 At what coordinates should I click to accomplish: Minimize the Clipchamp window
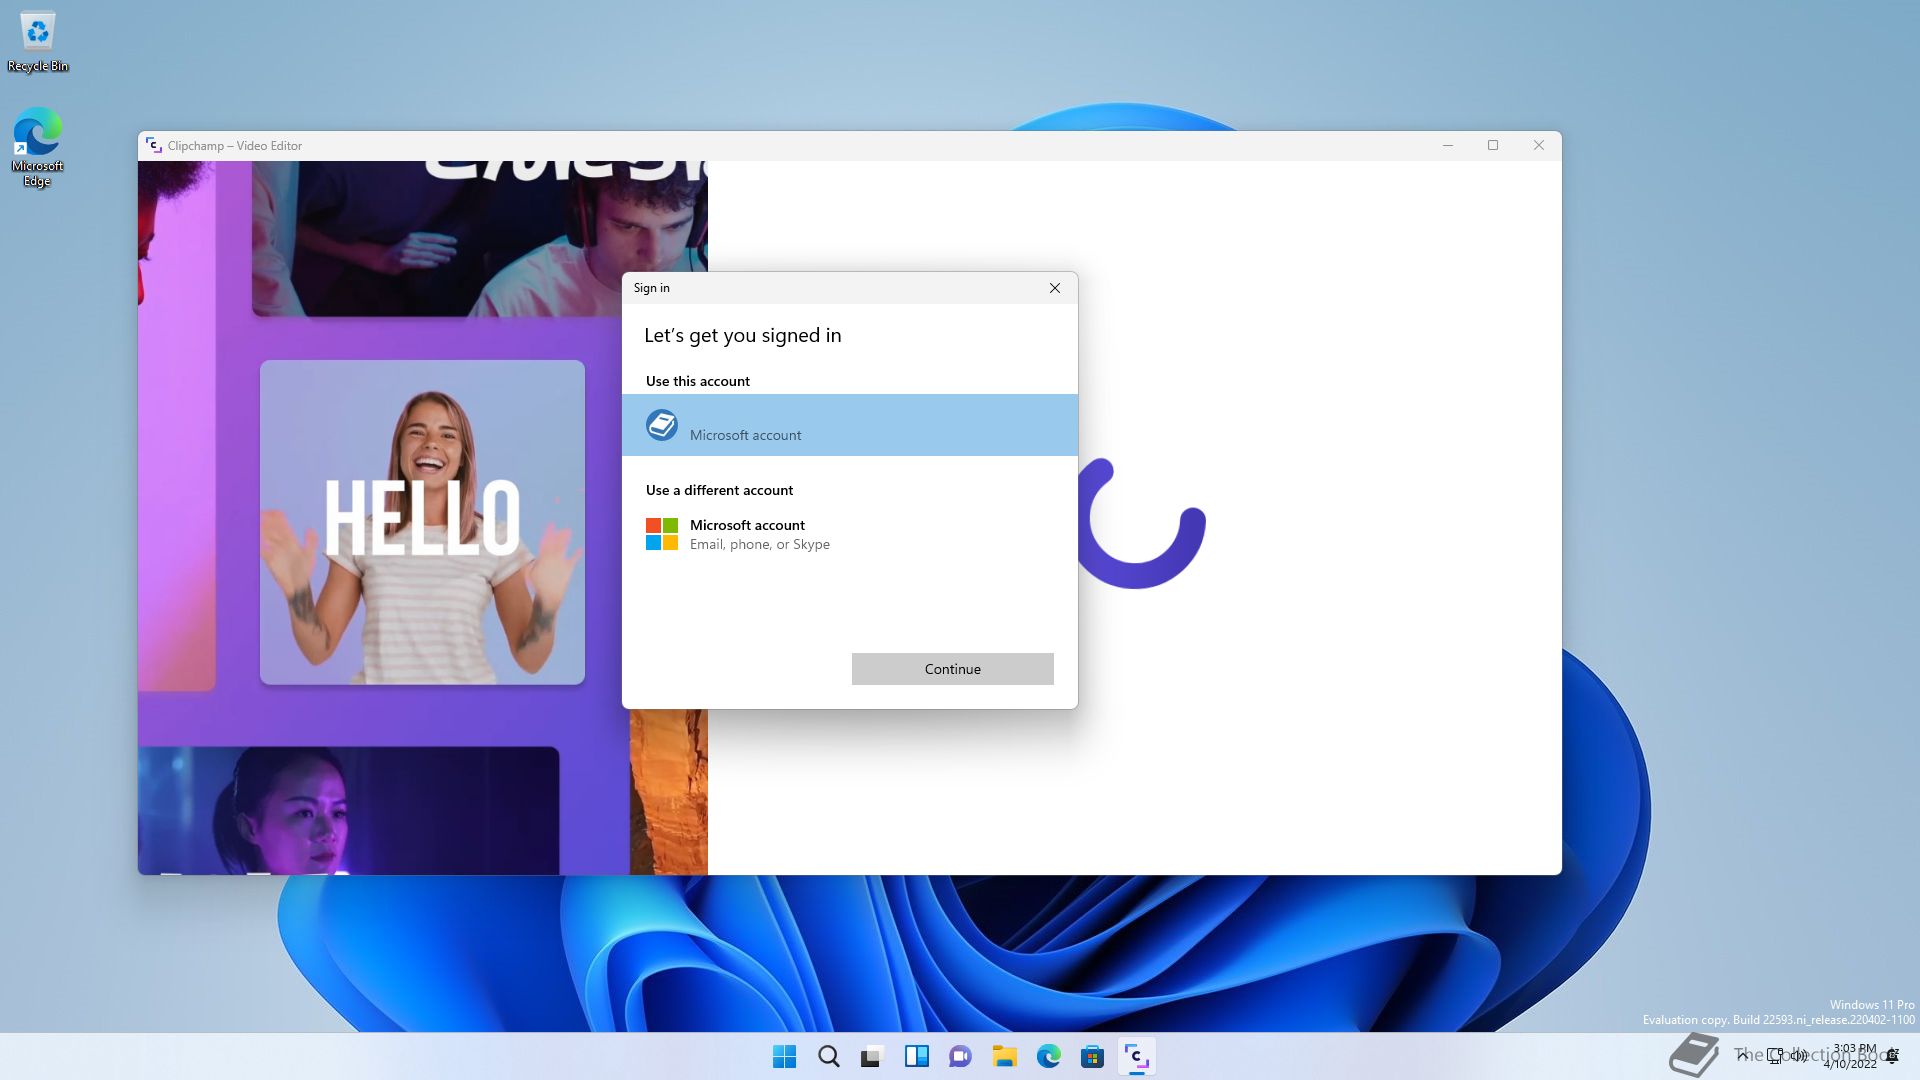point(1447,145)
